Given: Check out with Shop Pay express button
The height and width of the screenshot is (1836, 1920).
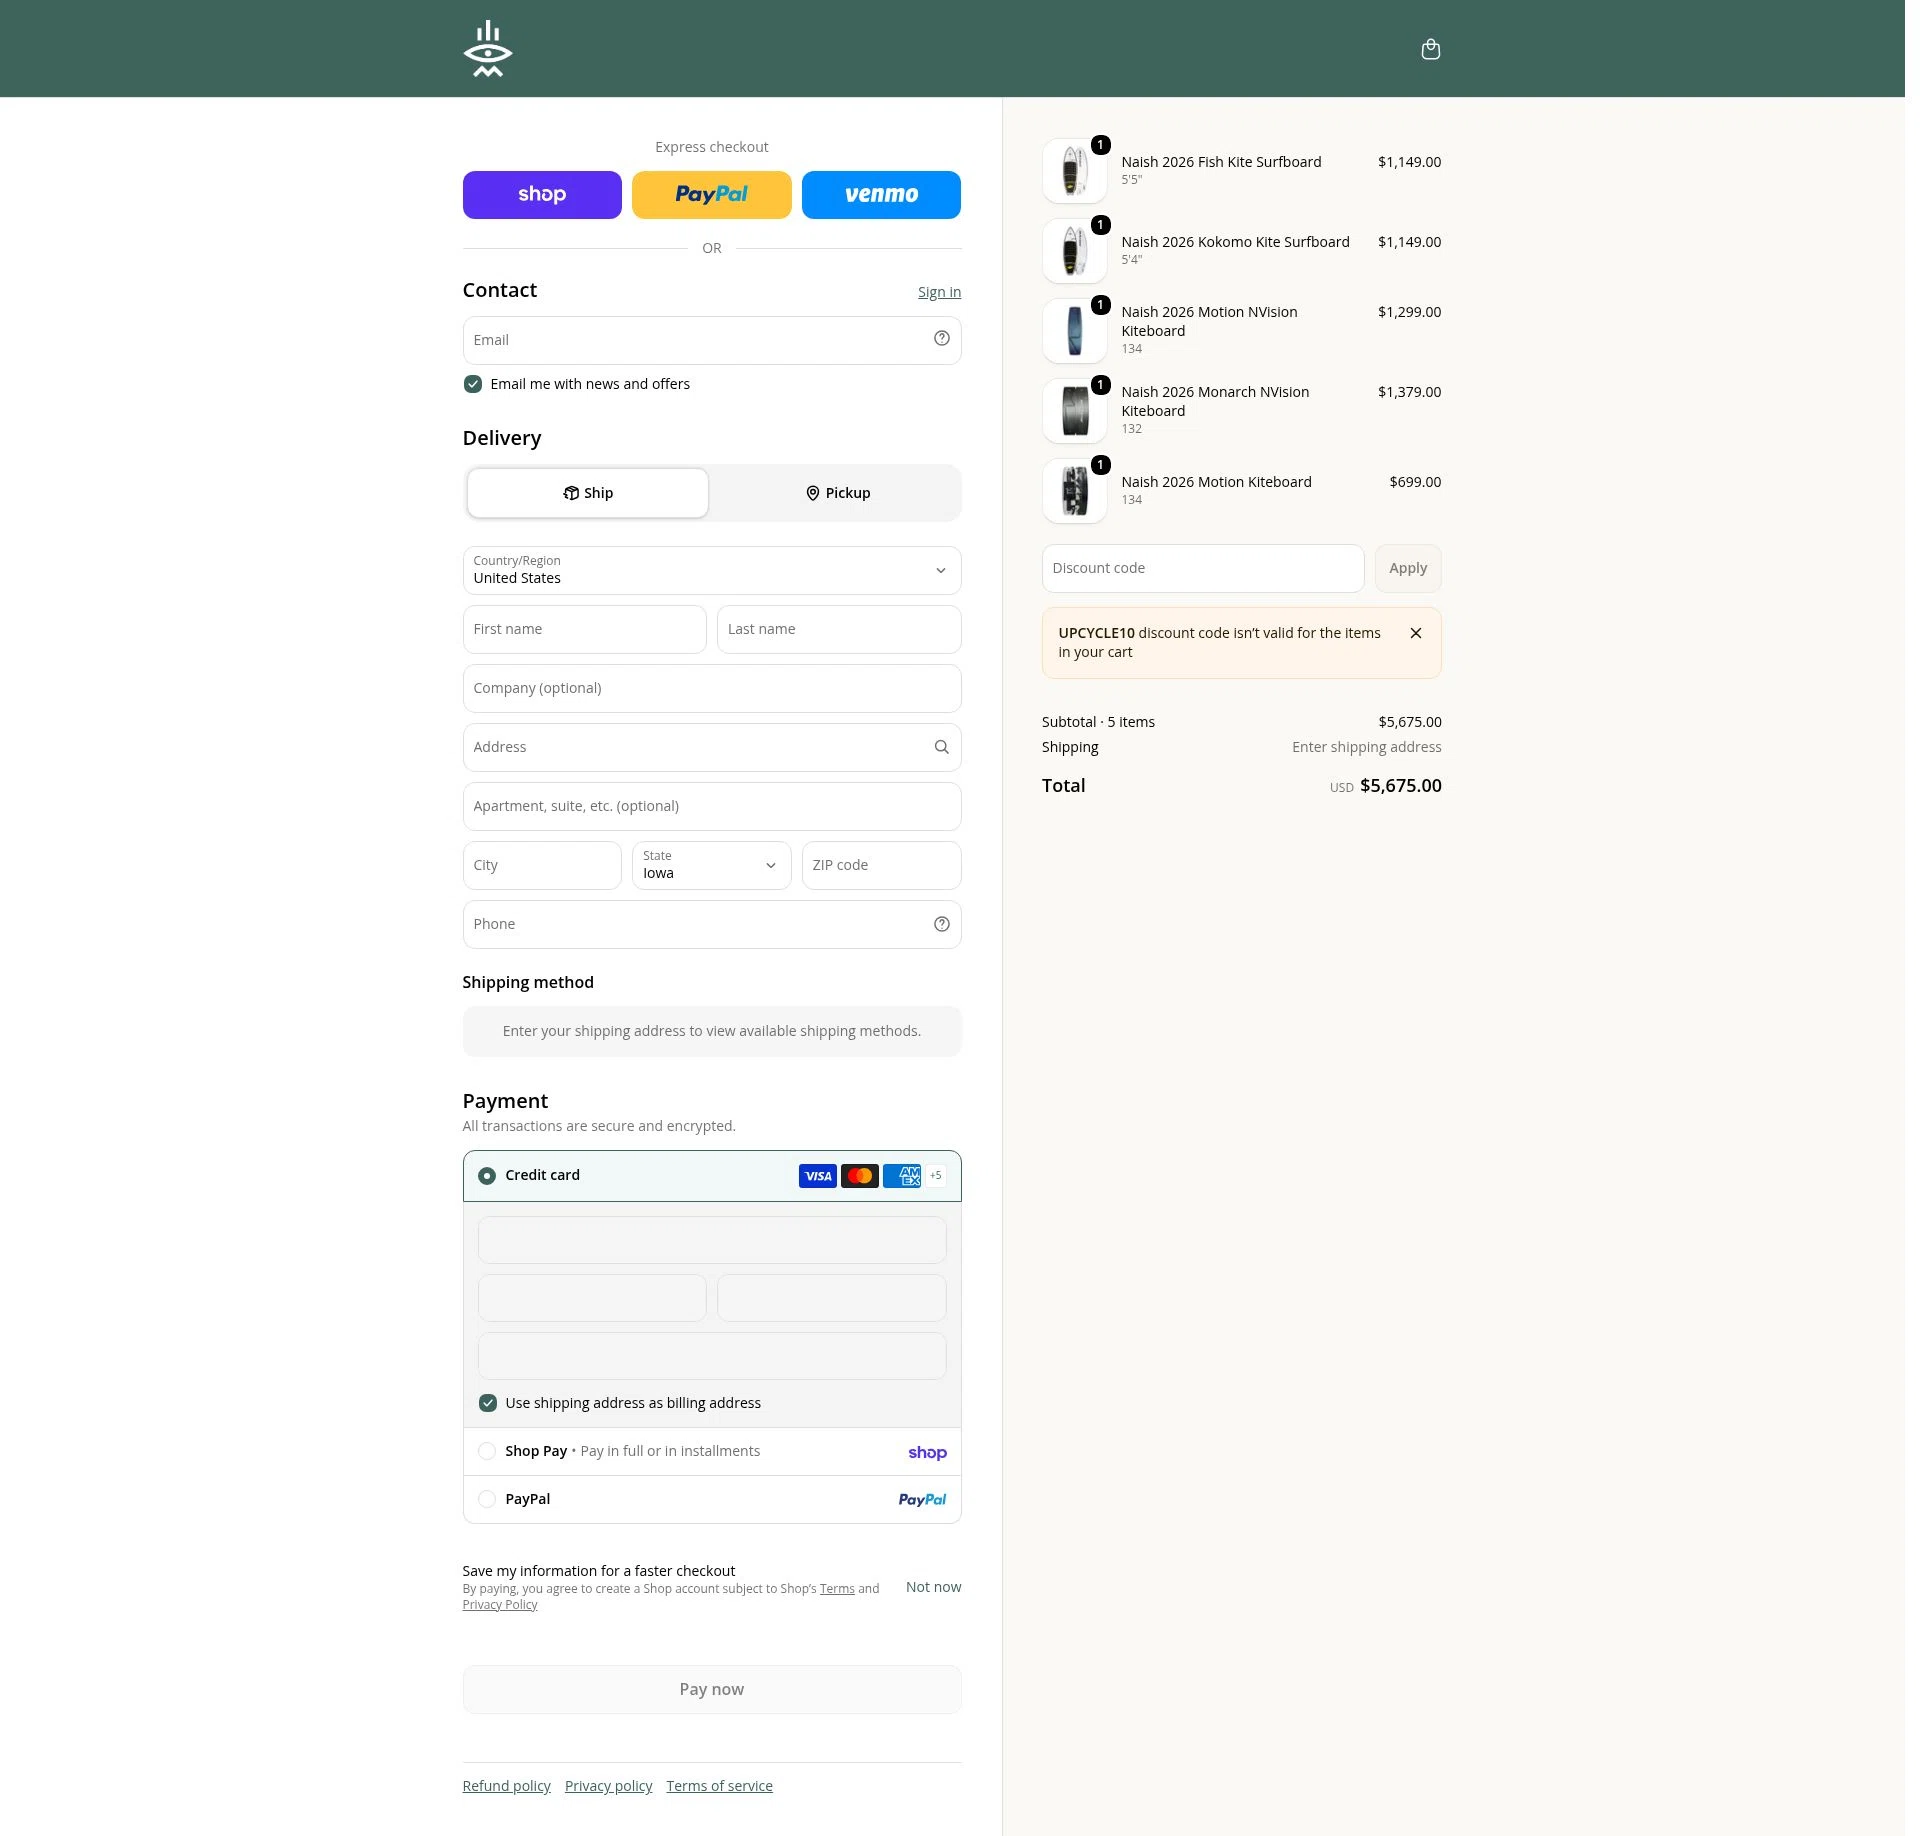Looking at the screenshot, I should [x=542, y=195].
